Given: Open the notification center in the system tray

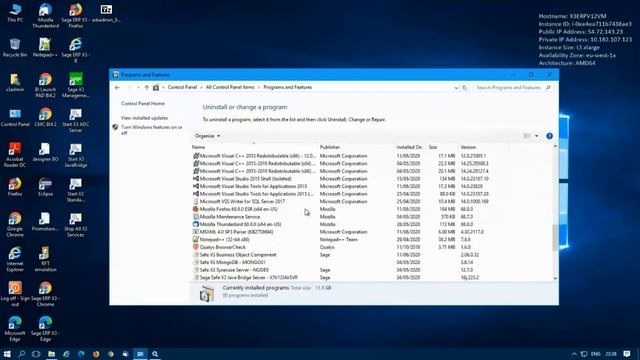Looking at the screenshot, I should tap(627, 354).
